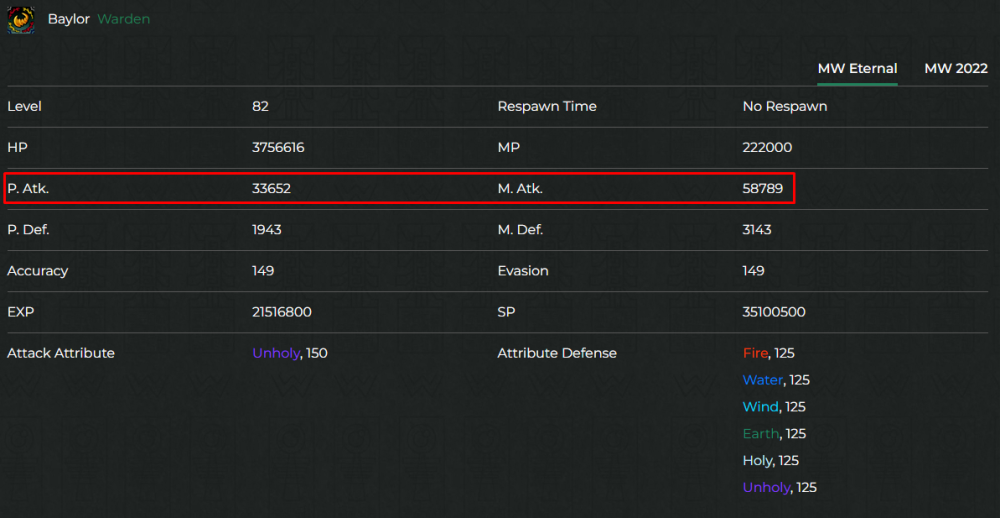Click the M. Def. value 3143
This screenshot has height=518, width=1000.
pyautogui.click(x=758, y=230)
